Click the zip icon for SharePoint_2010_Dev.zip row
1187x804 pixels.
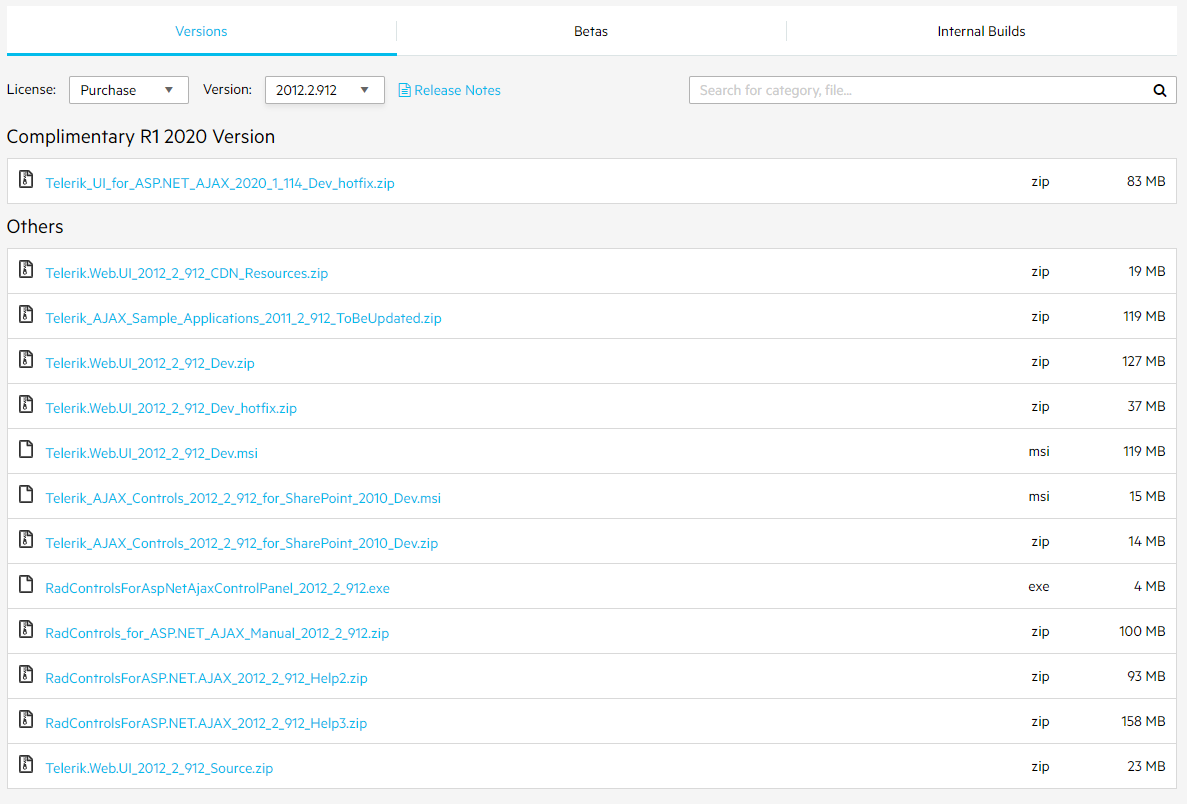(26, 540)
